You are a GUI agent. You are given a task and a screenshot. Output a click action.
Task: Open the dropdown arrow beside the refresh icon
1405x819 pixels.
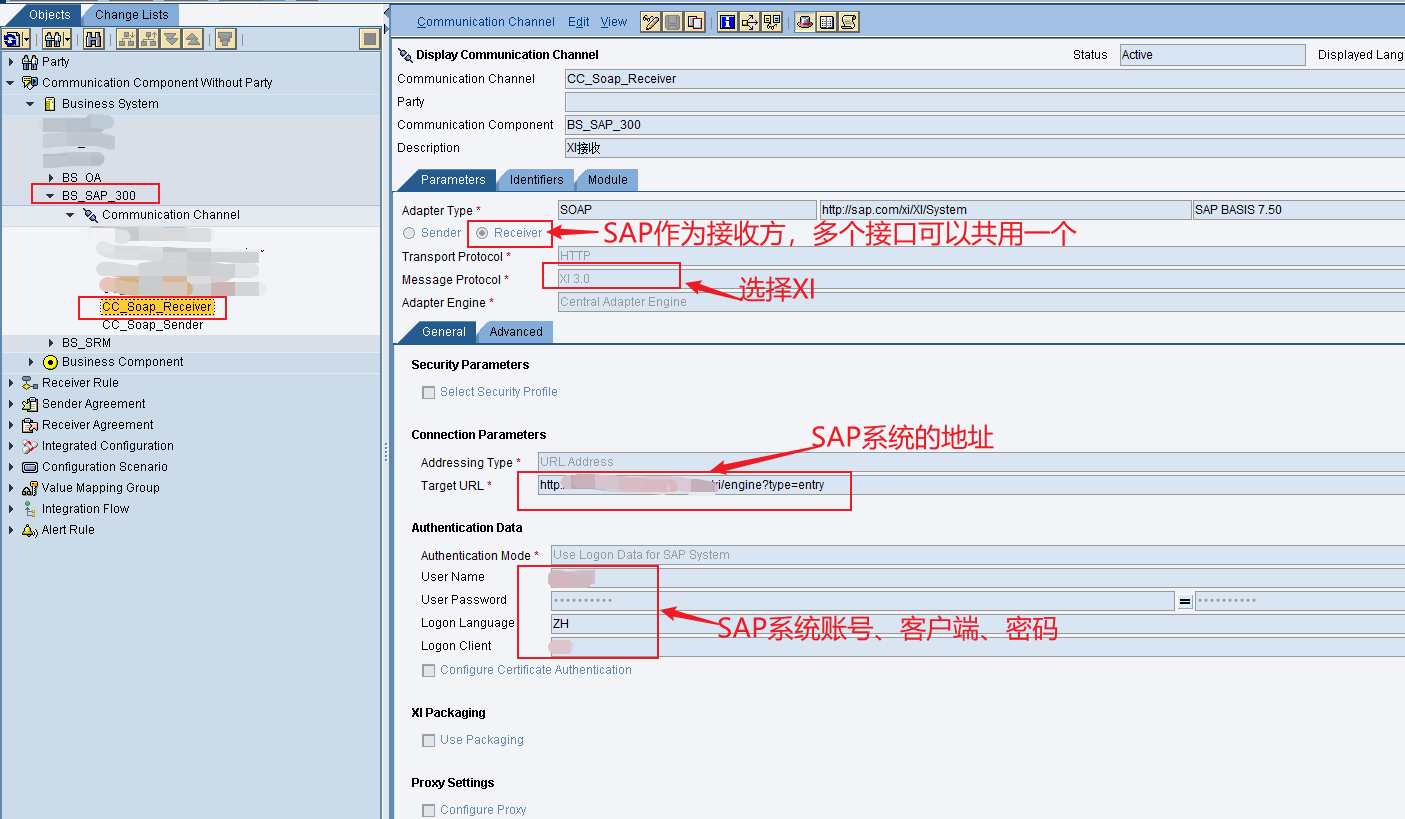27,39
